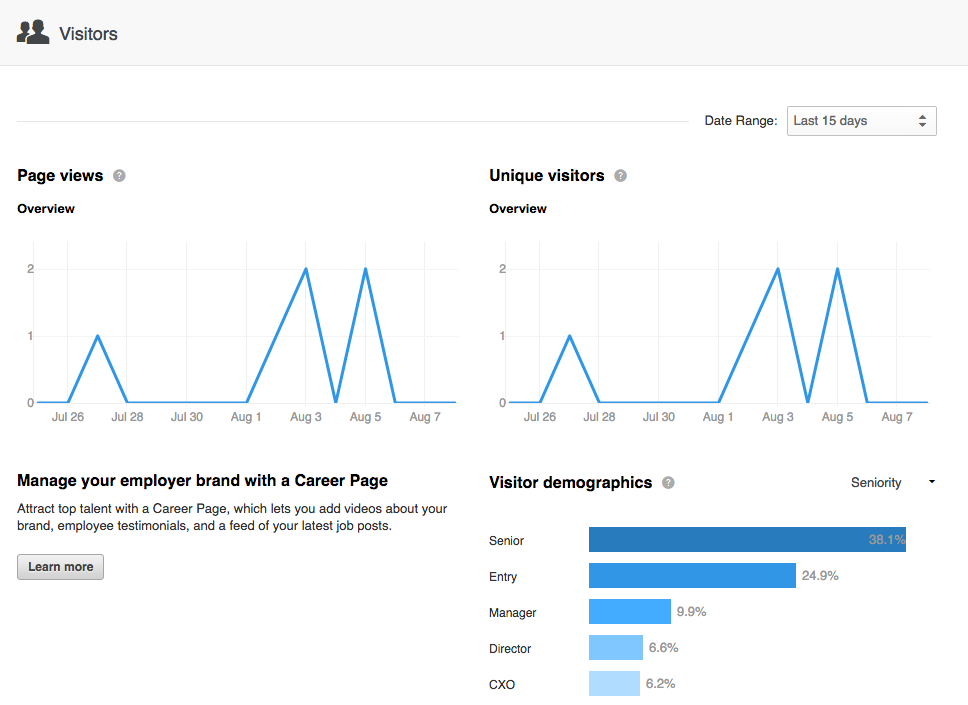This screenshot has height=705, width=968.
Task: Expand the Seniority demographics dropdown
Action: click(892, 483)
